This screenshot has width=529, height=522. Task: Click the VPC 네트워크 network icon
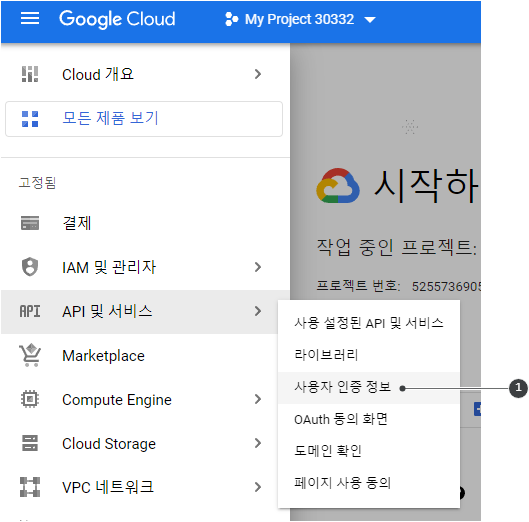click(x=30, y=487)
